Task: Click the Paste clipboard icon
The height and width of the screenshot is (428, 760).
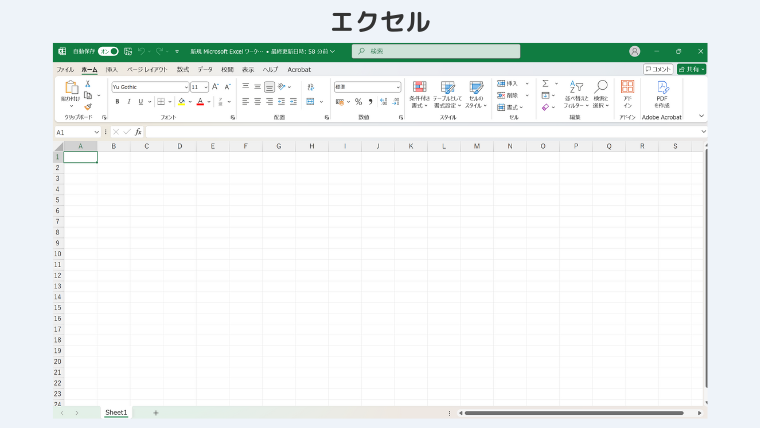Action: 71,87
